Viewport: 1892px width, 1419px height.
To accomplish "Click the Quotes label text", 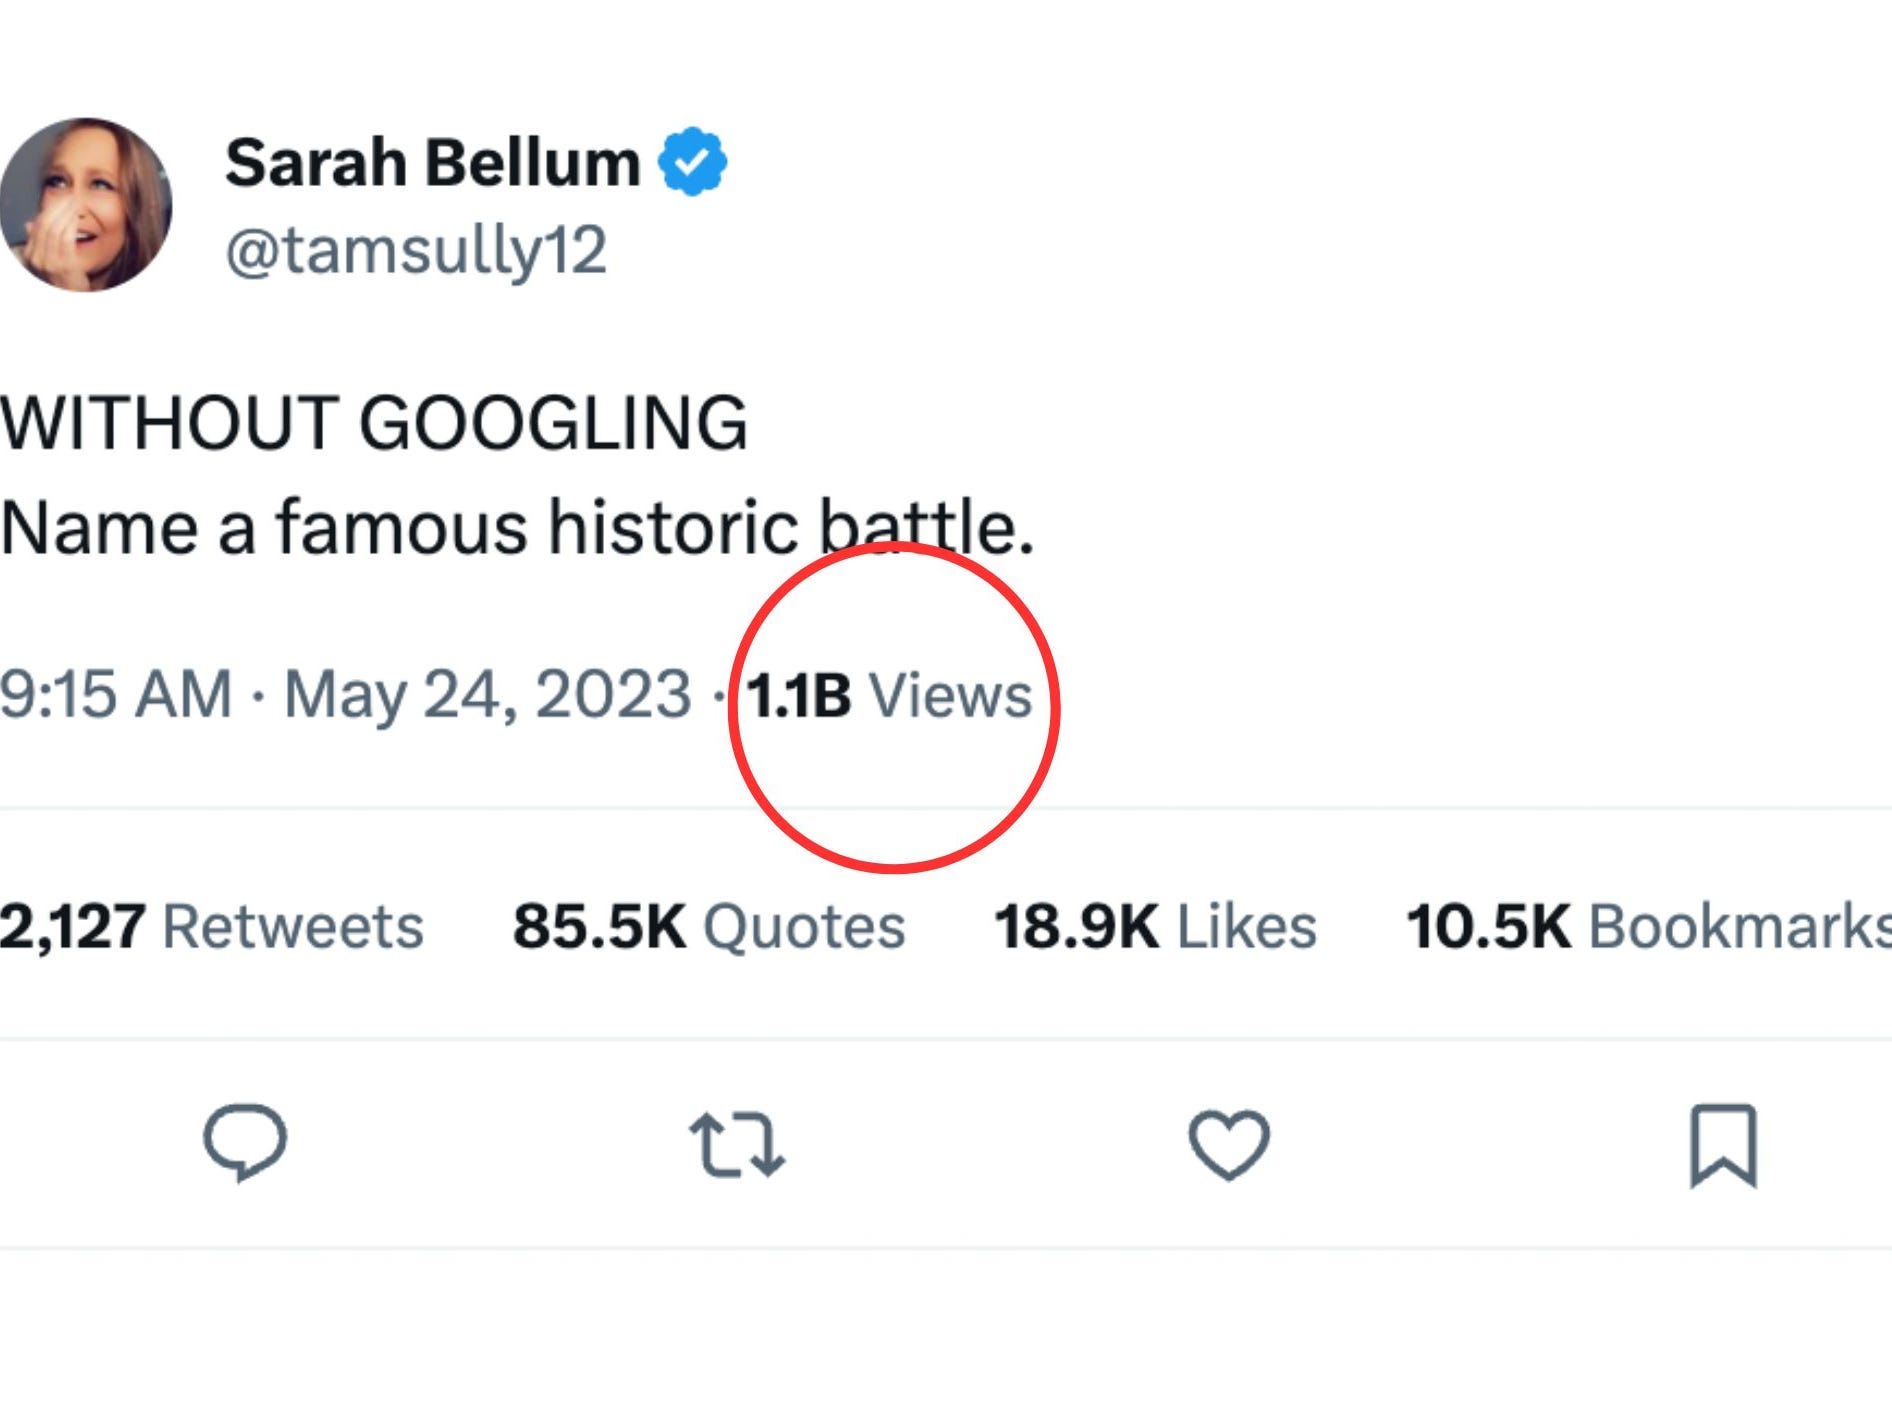I will tap(805, 928).
